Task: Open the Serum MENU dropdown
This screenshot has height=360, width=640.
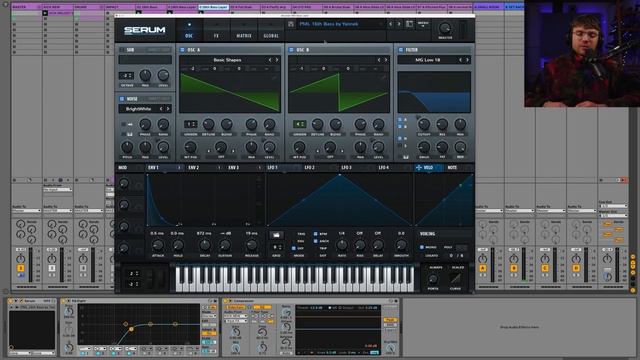Action: click(423, 24)
